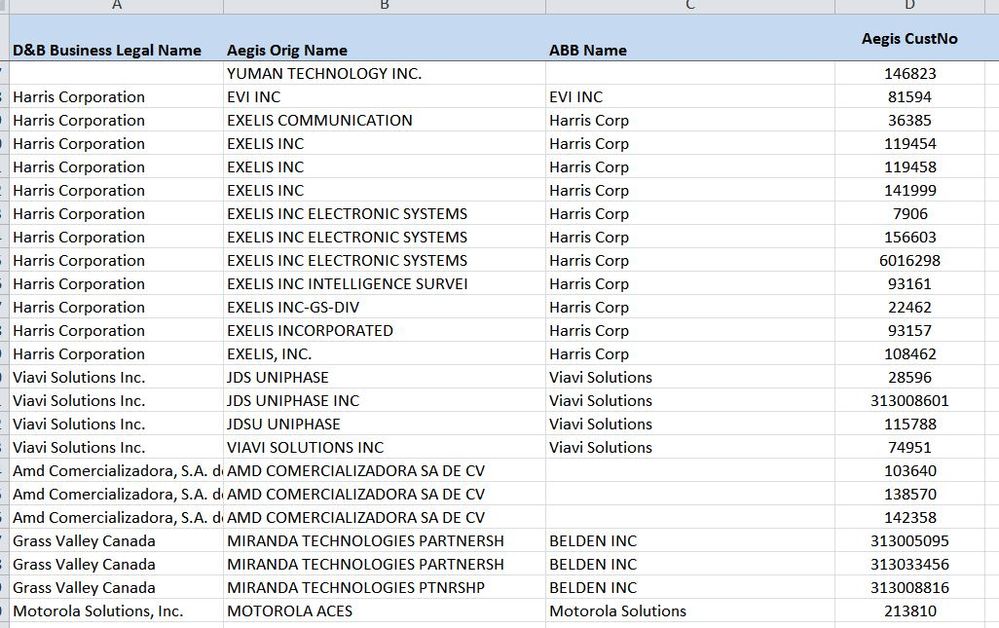The width and height of the screenshot is (999, 628).
Task: Click the YUMAN TECHNOLOGY INC. cell
Action: (384, 73)
